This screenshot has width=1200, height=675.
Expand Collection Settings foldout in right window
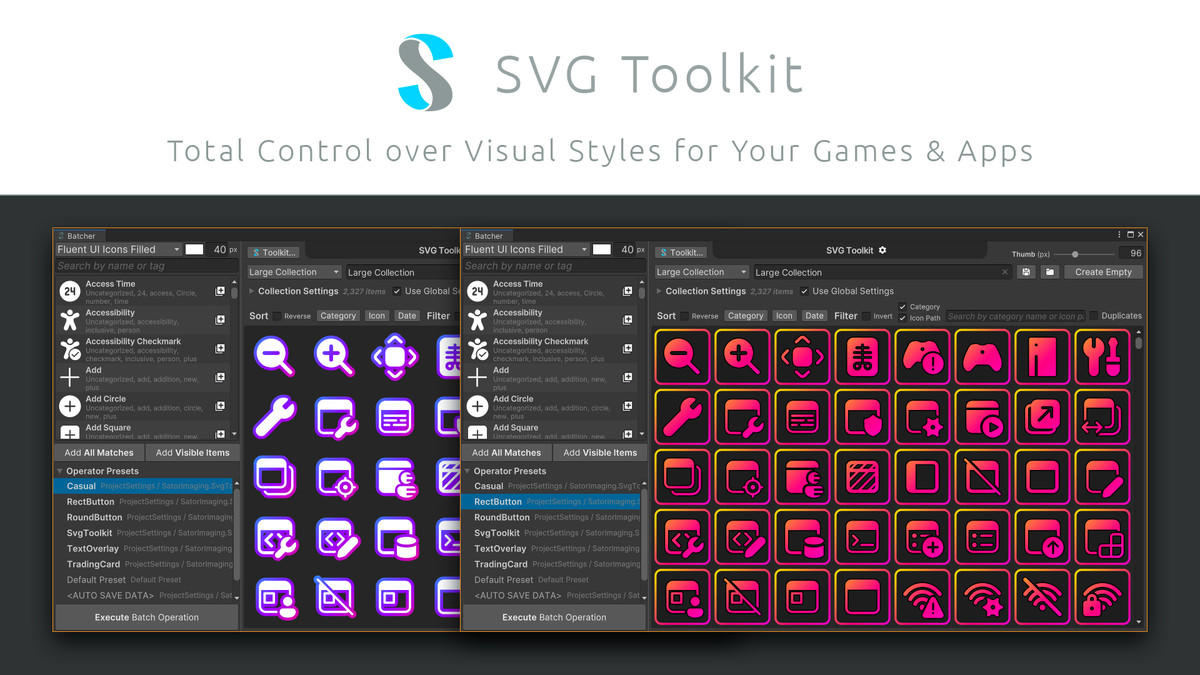[x=660, y=291]
